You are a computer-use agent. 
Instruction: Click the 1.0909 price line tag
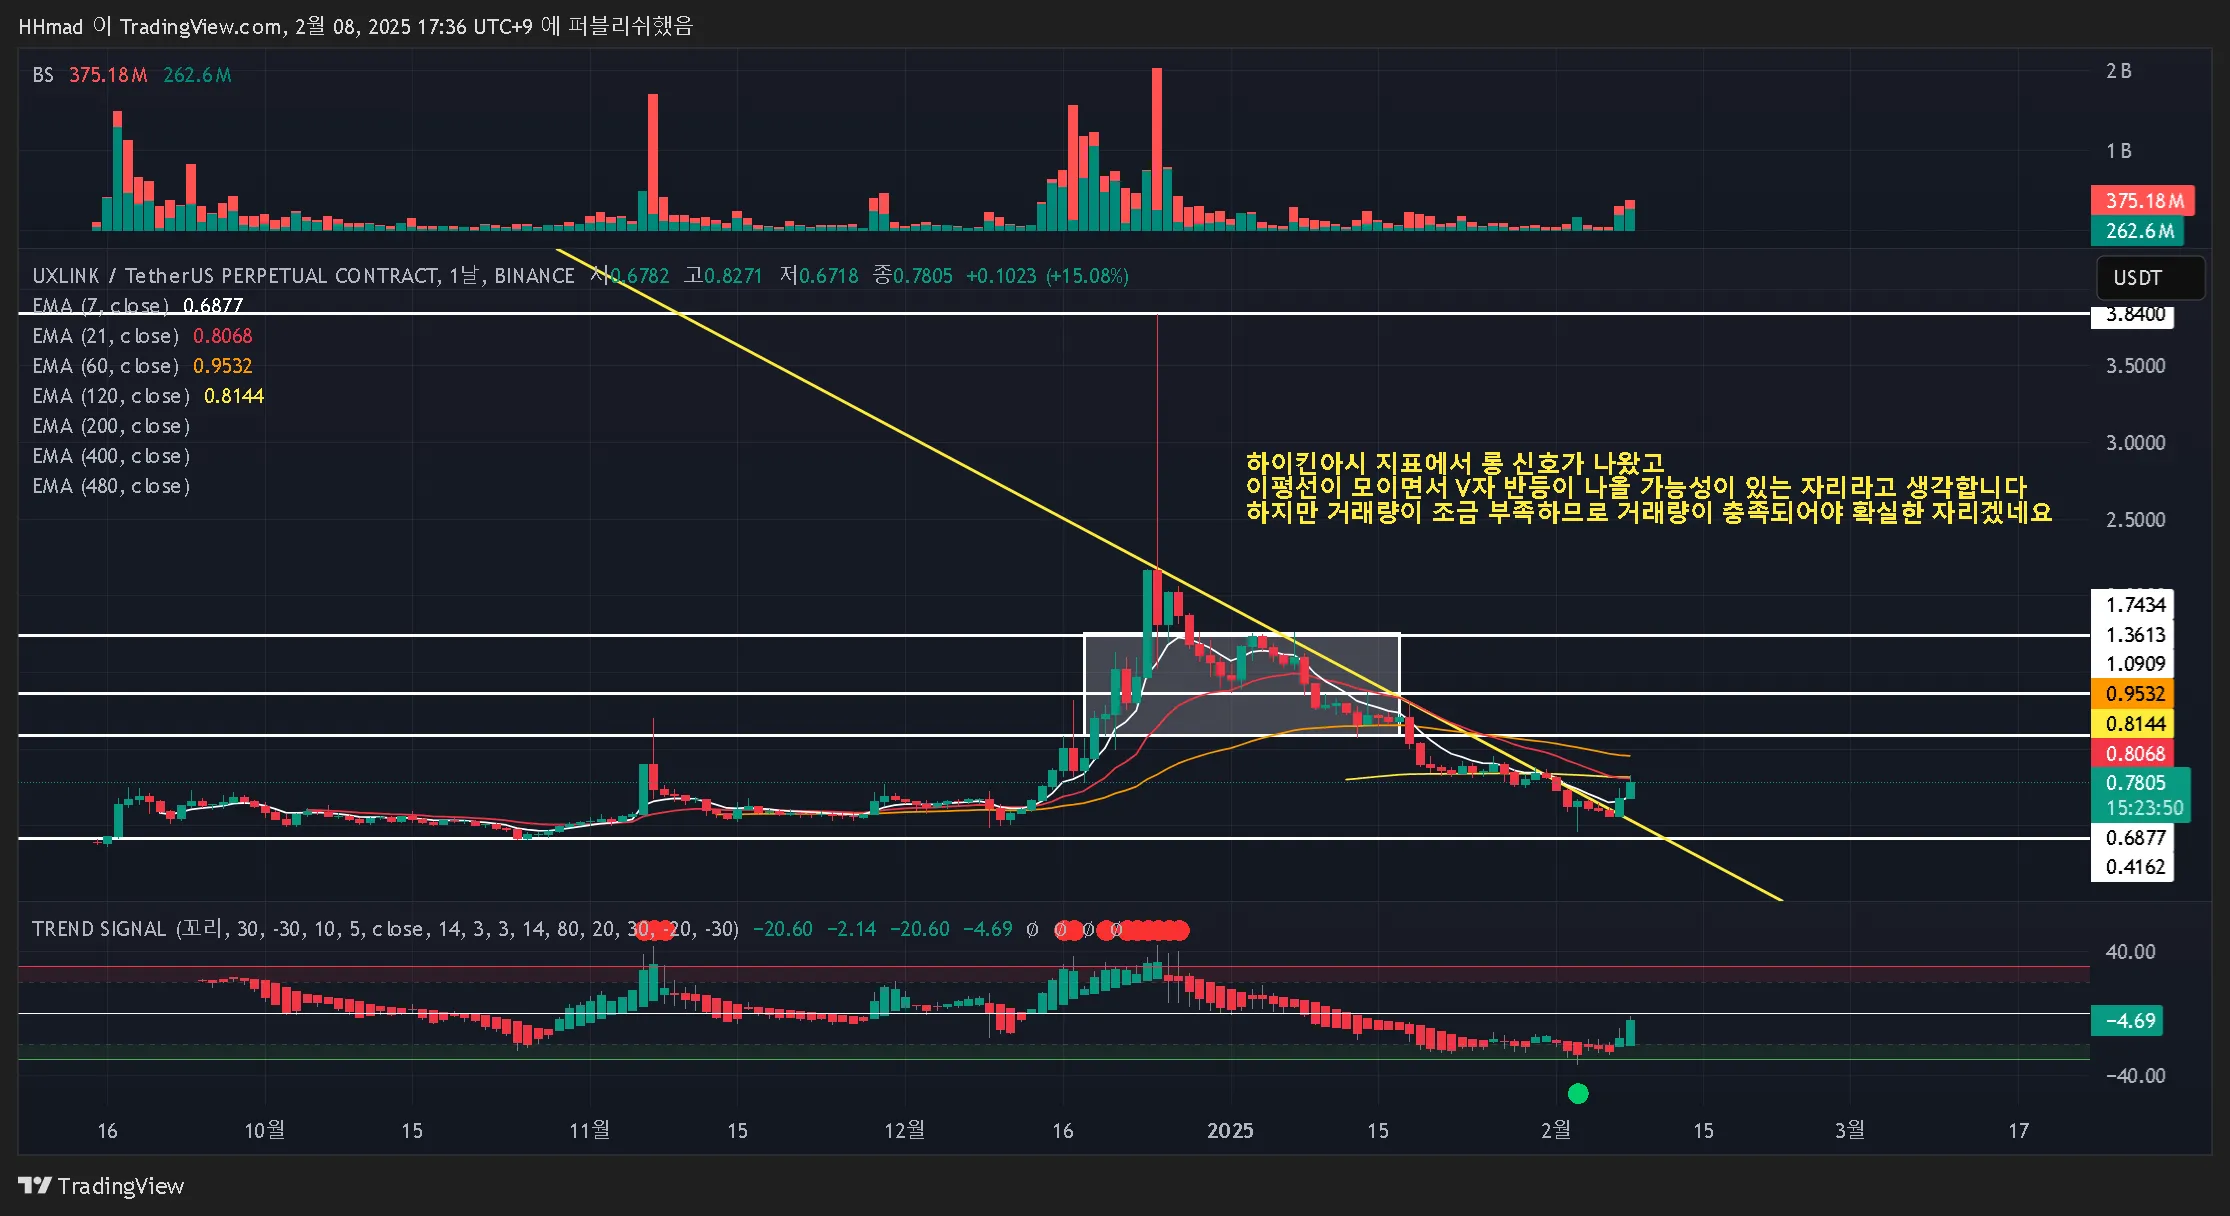2133,664
